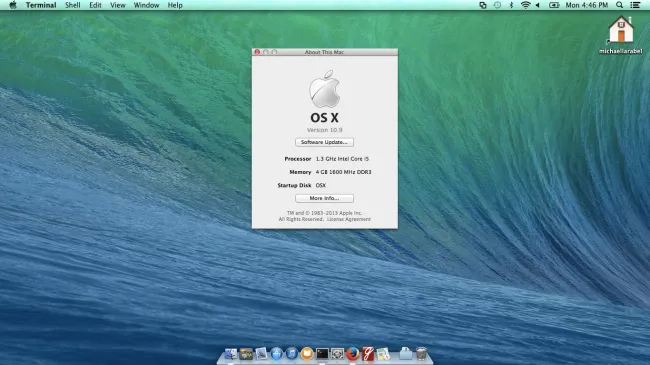Screen dimensions: 650x365
Task: Open the volume speaker menu bar icon
Action: click(x=538, y=5)
